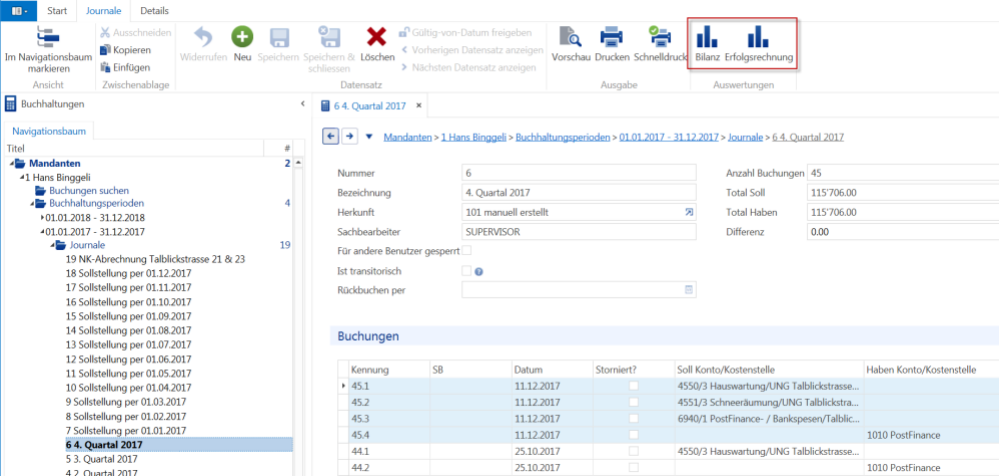Switch to the Details ribbon tab
999x476 pixels.
pos(155,11)
